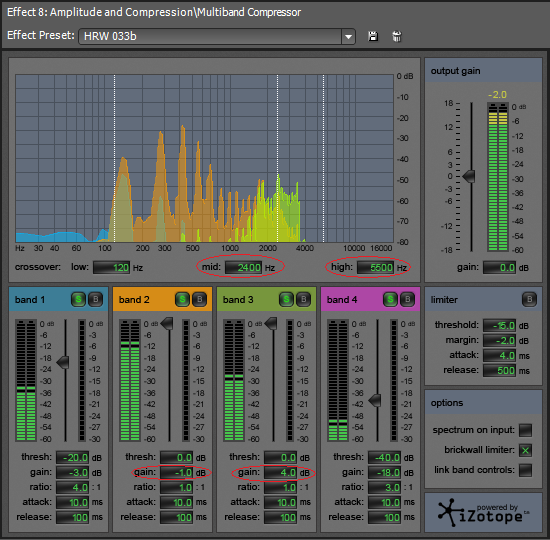Click the output gain value field
This screenshot has height=540, width=550.
499,268
